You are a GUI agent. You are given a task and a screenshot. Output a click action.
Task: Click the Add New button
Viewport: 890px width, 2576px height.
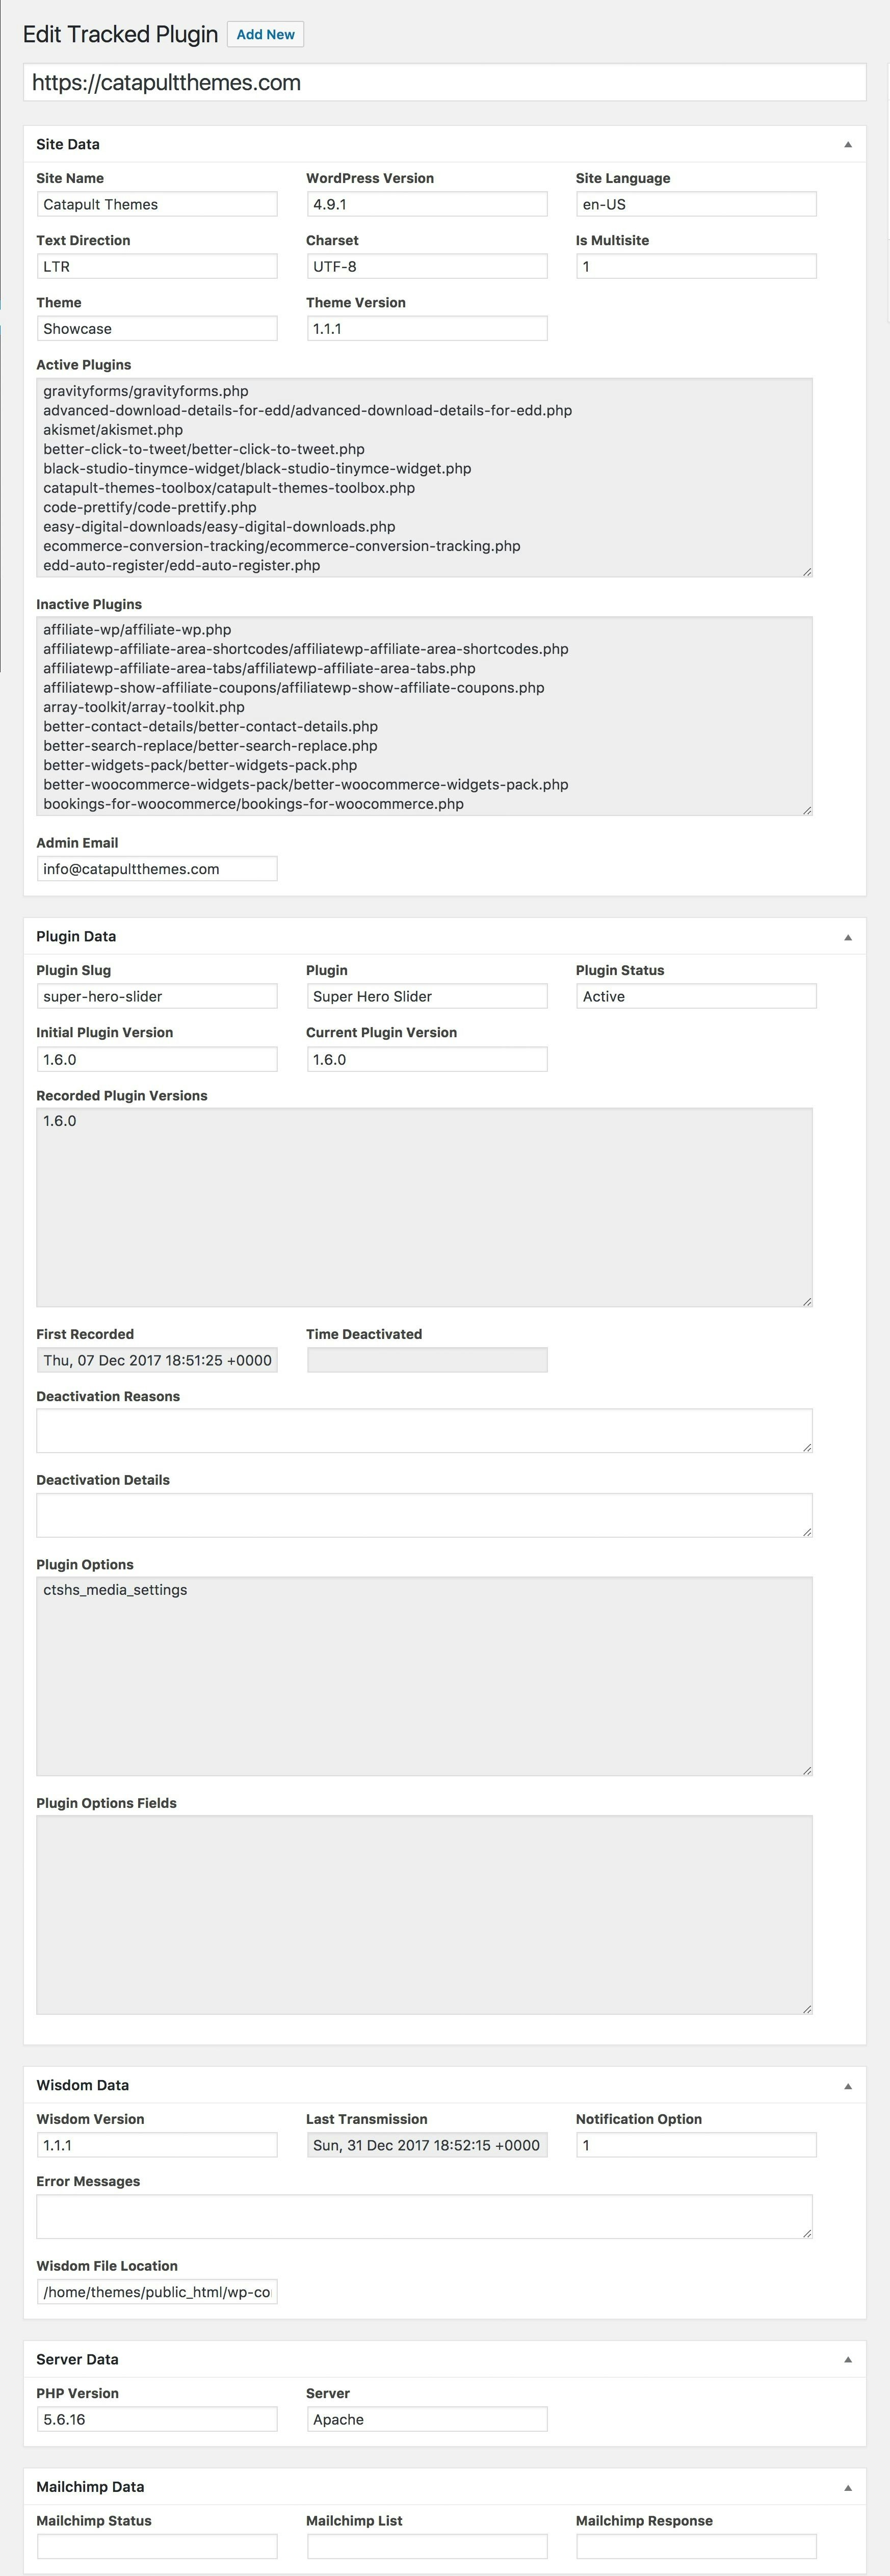tap(265, 34)
